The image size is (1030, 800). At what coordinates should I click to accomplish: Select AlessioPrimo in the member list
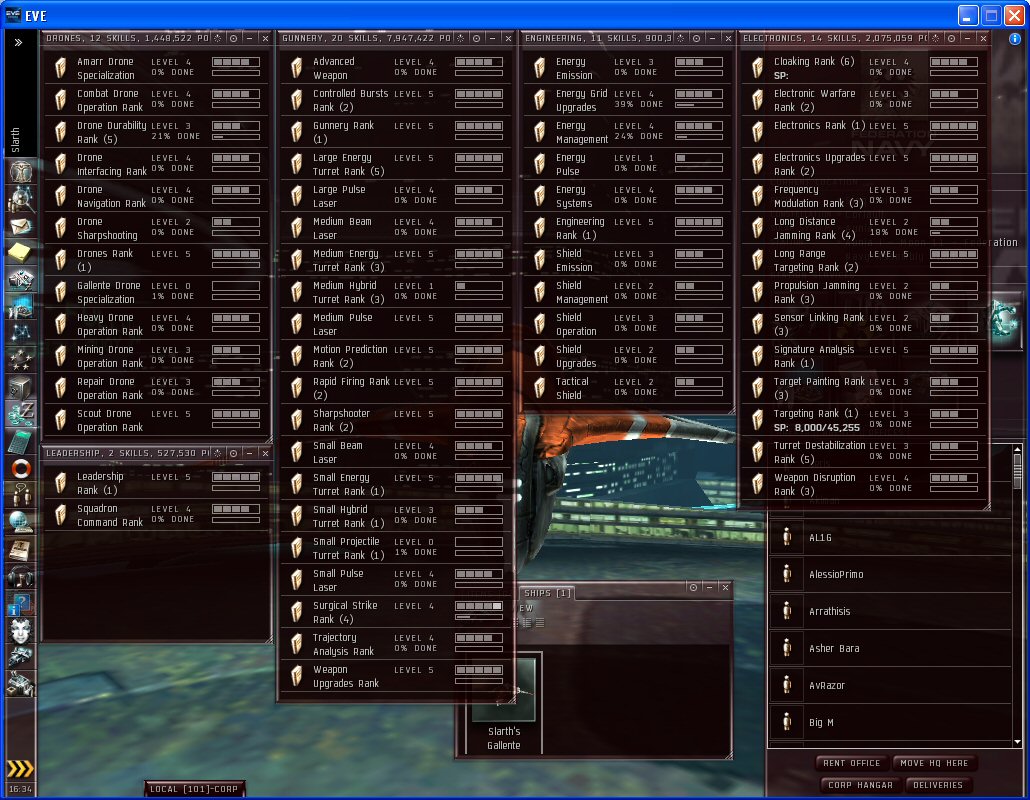coord(889,575)
